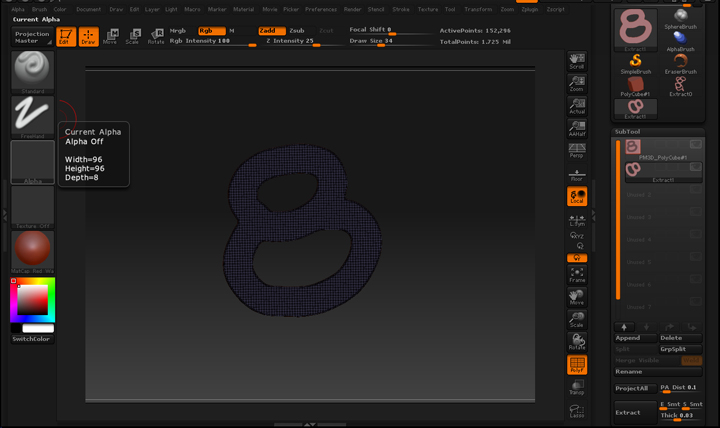Select the SimpleBrush tool

click(x=636, y=64)
